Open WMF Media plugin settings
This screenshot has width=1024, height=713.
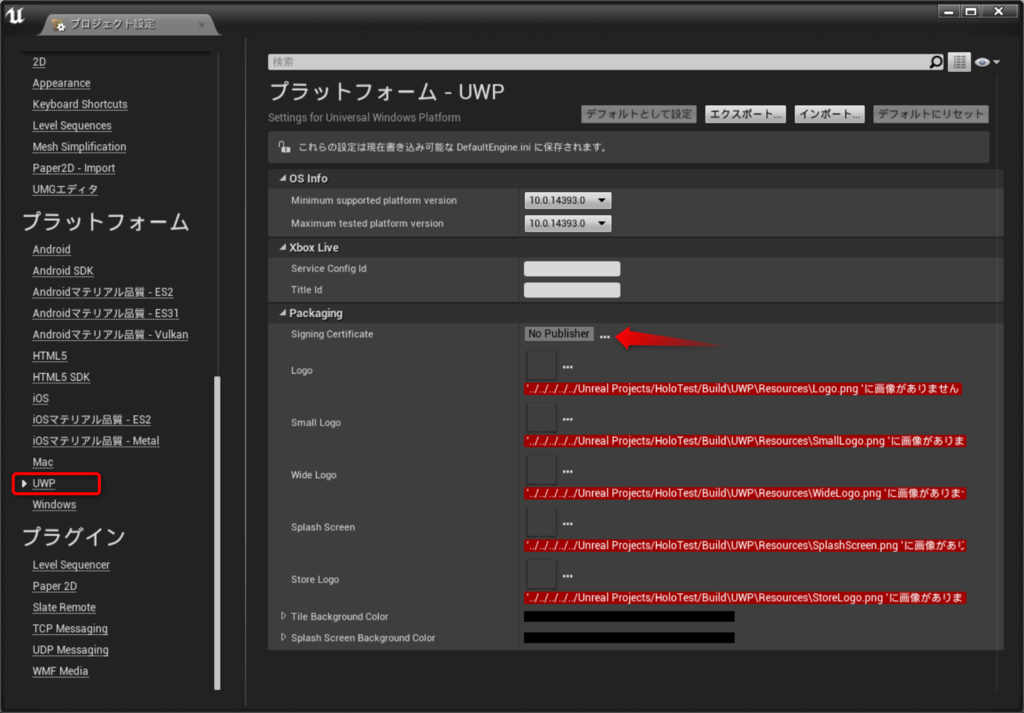coord(60,671)
